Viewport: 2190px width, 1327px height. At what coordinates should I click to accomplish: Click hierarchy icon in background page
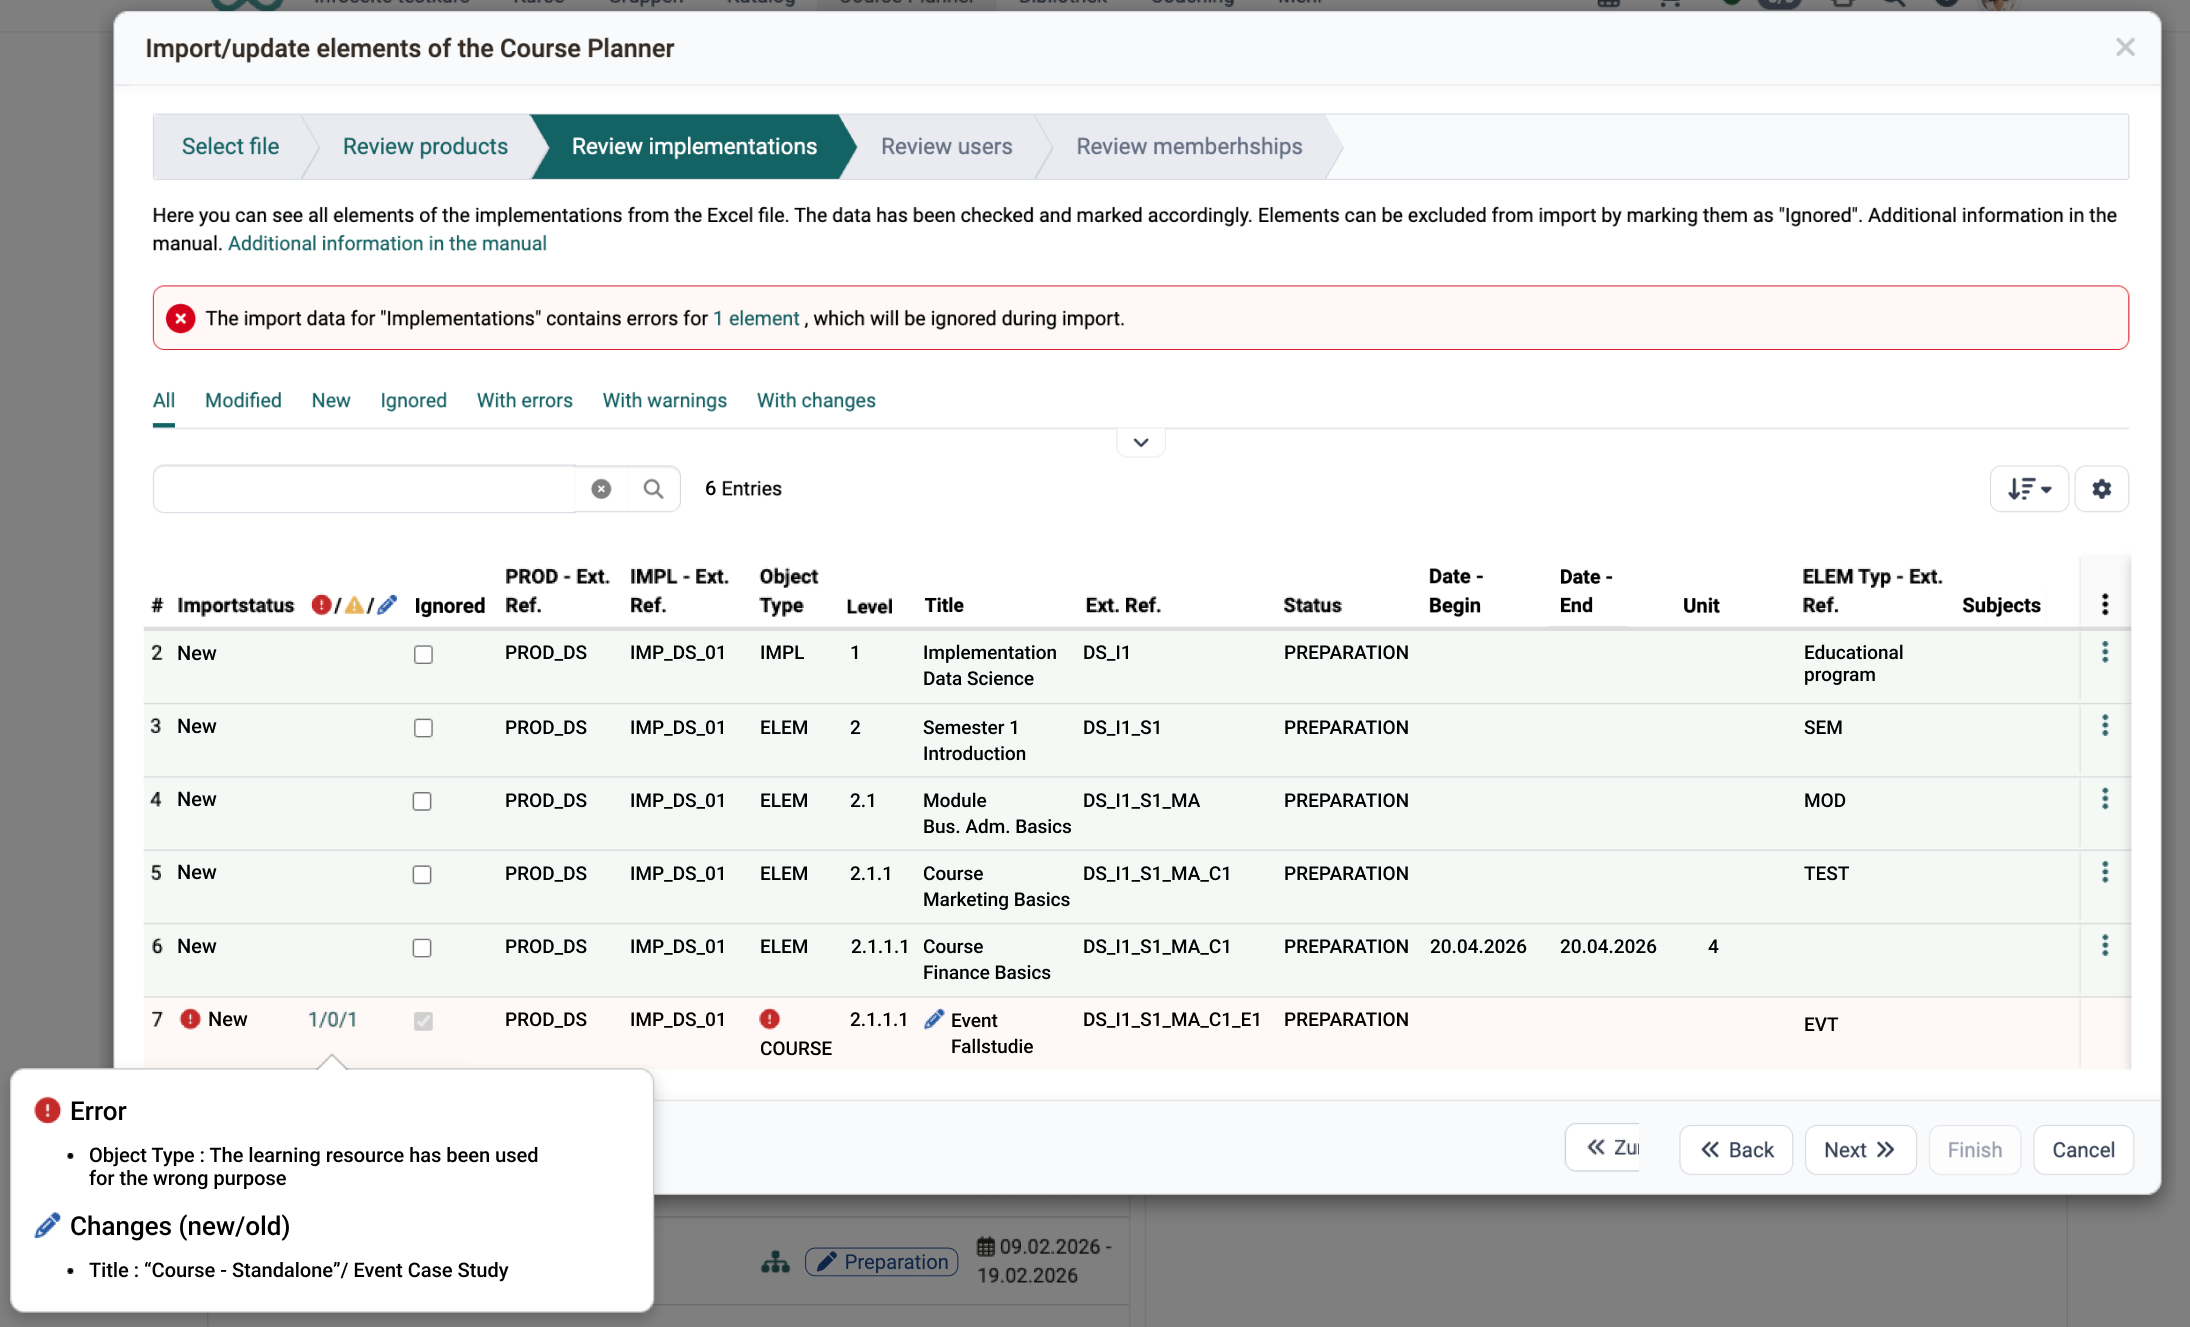(x=775, y=1262)
